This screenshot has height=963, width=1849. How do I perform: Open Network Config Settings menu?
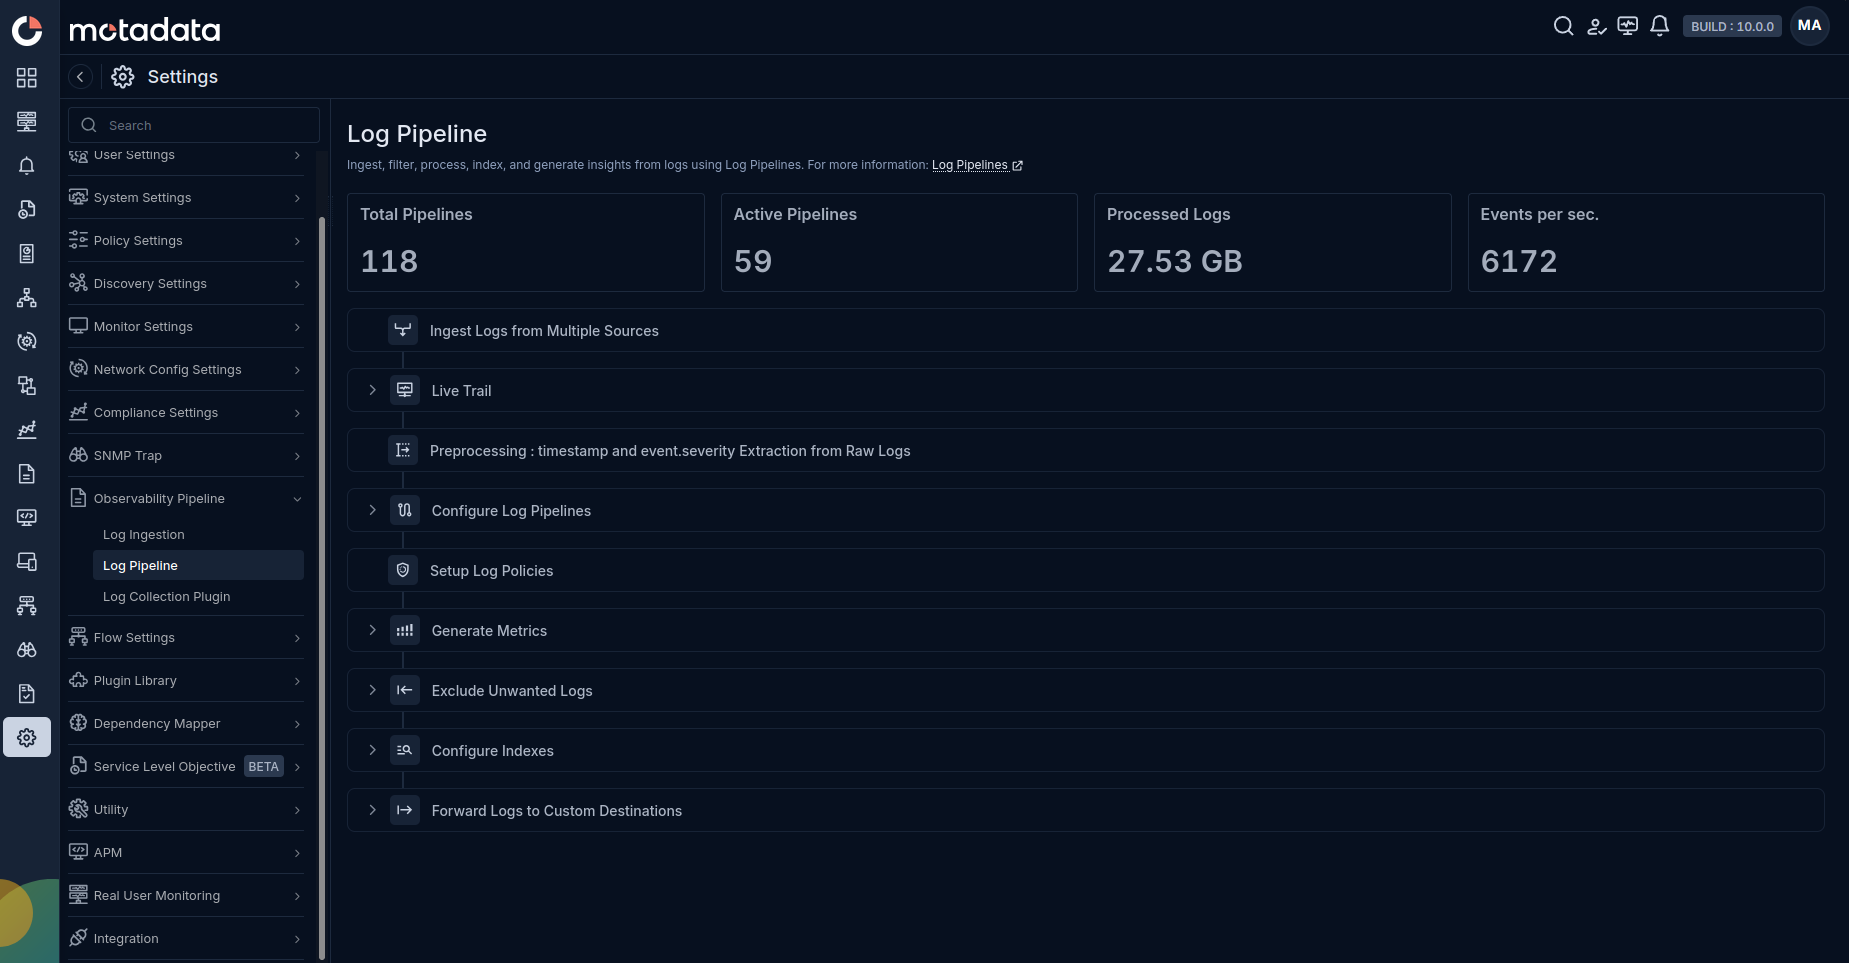[186, 370]
